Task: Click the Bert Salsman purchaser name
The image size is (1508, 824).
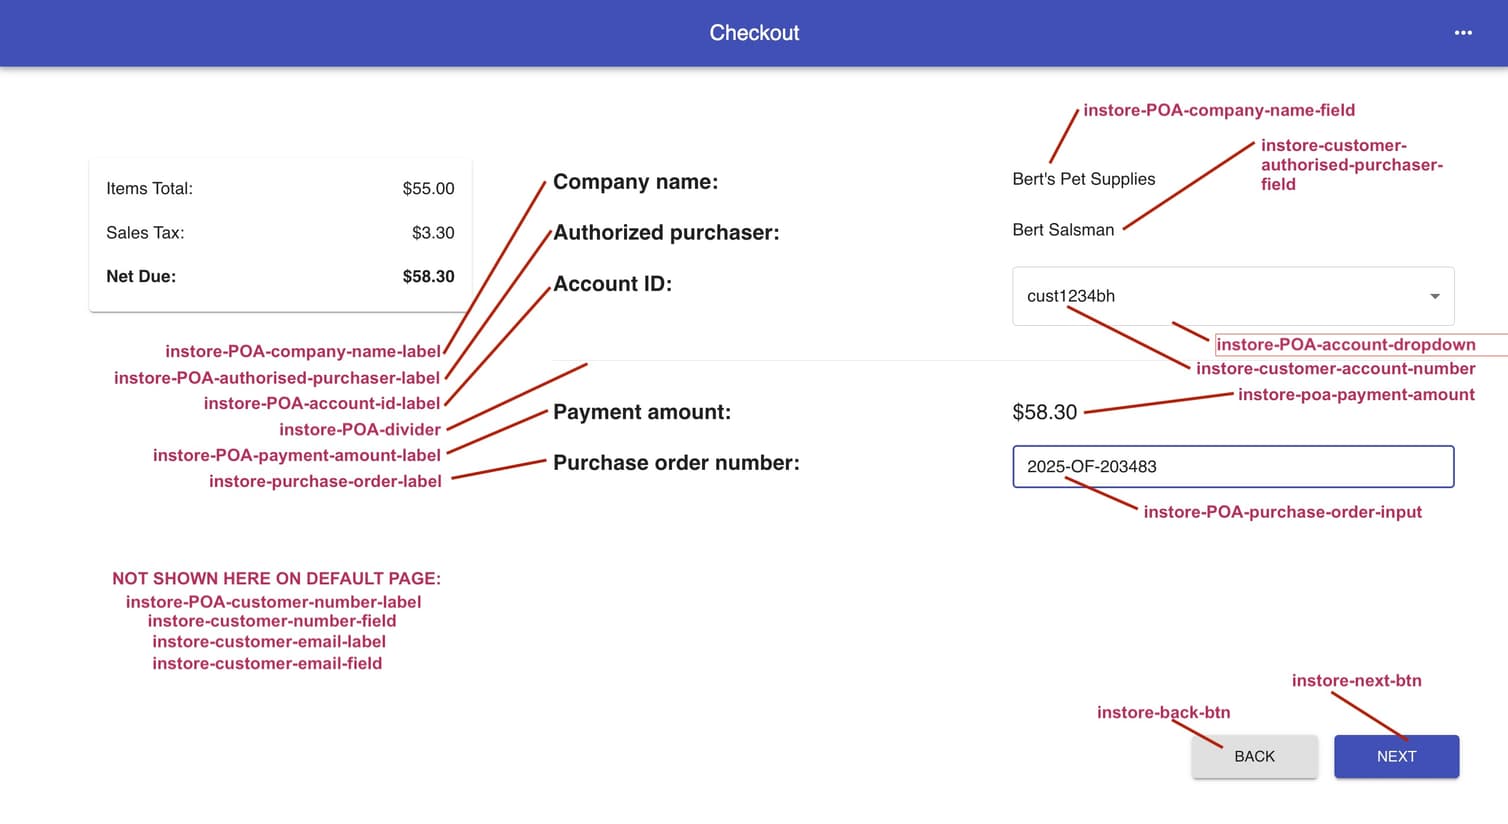Action: click(x=1062, y=230)
